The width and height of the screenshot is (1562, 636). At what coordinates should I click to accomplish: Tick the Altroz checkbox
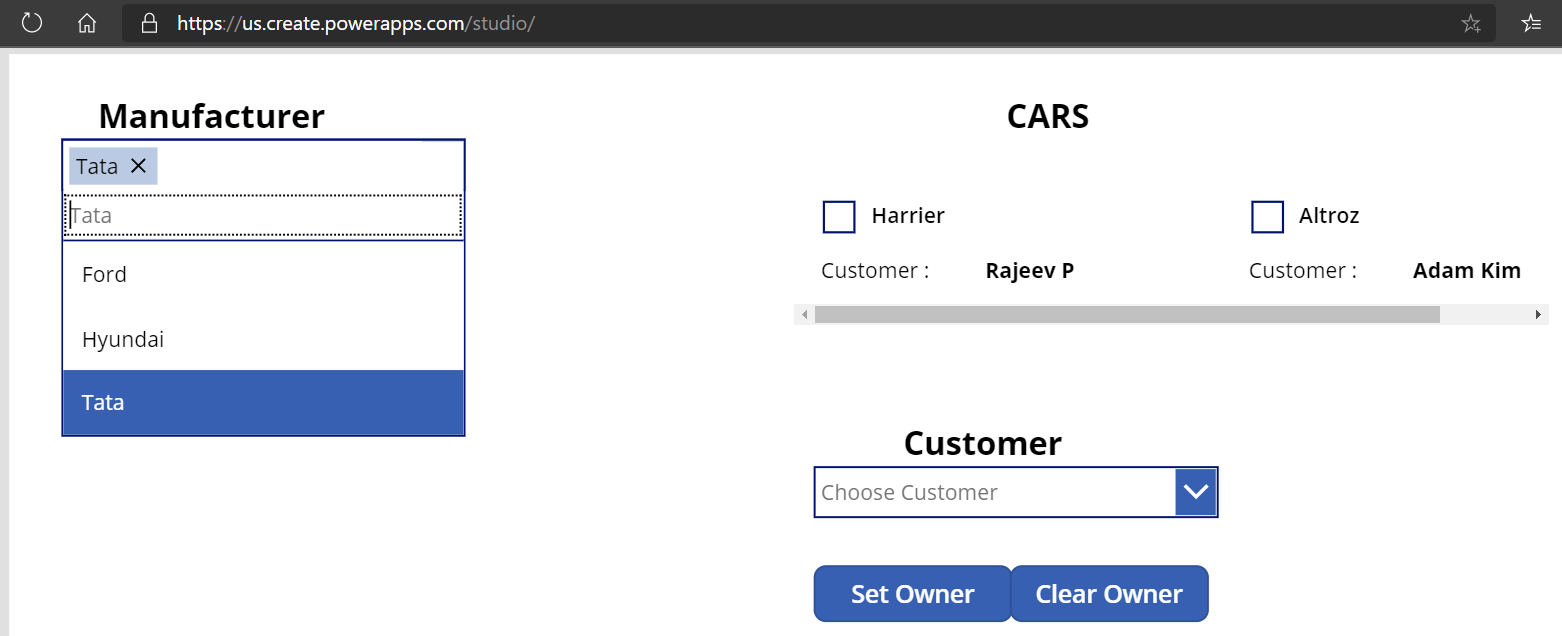1267,216
